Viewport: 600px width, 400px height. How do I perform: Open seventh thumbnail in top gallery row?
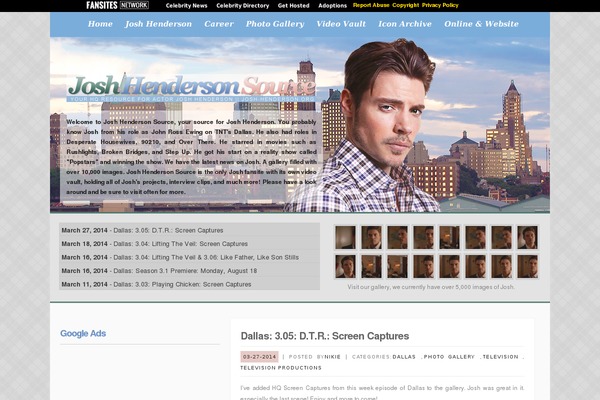502,237
